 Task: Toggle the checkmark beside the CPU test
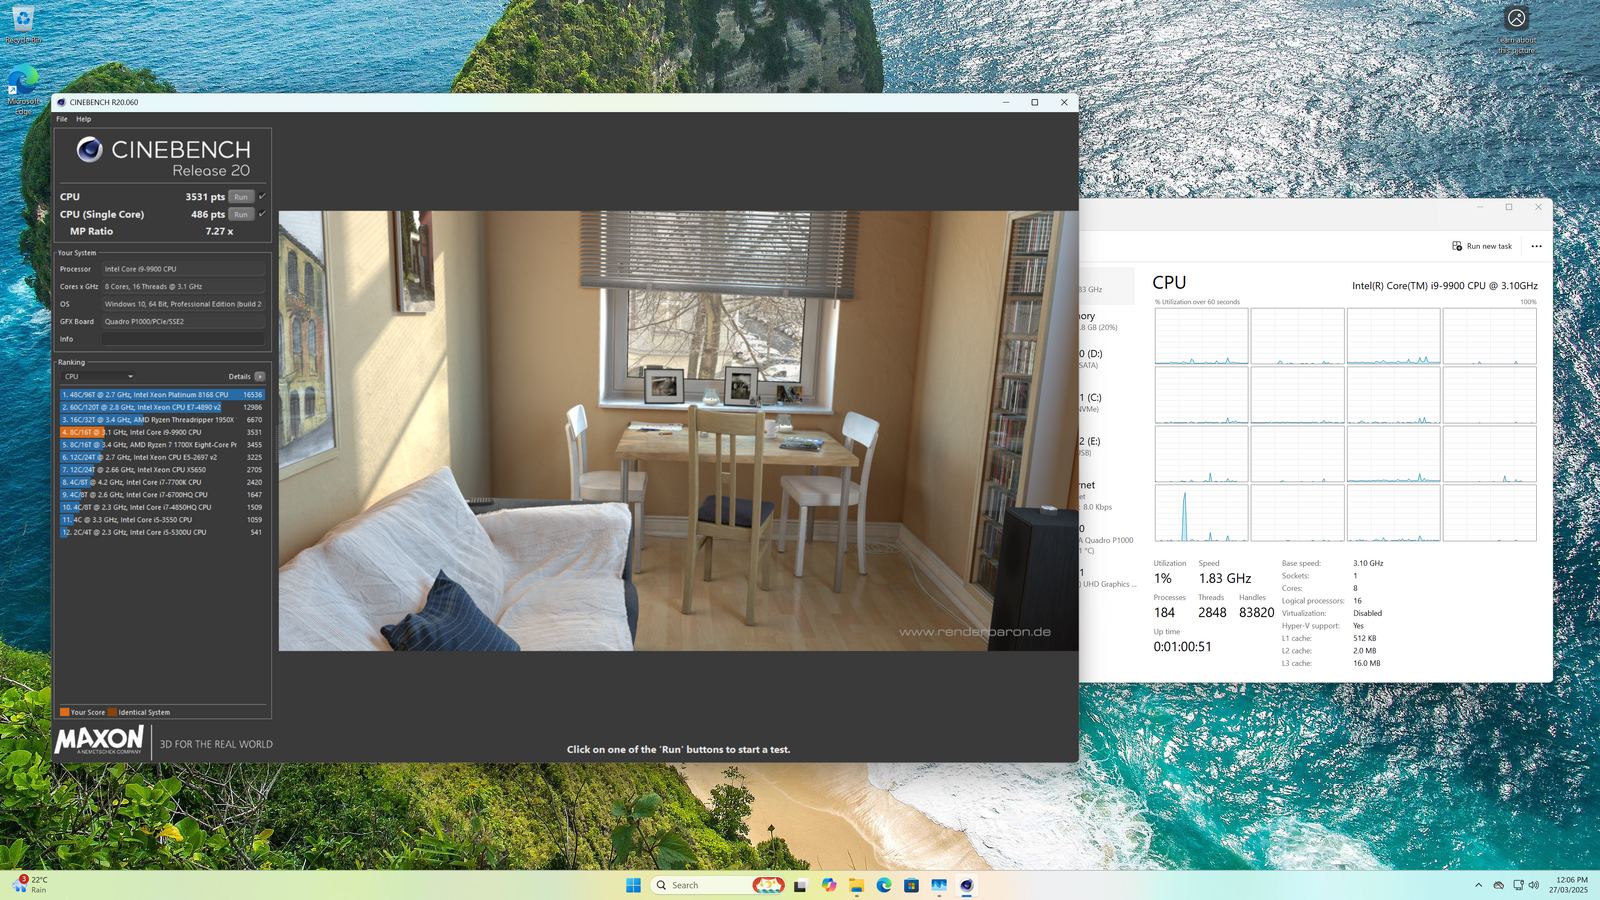(262, 197)
